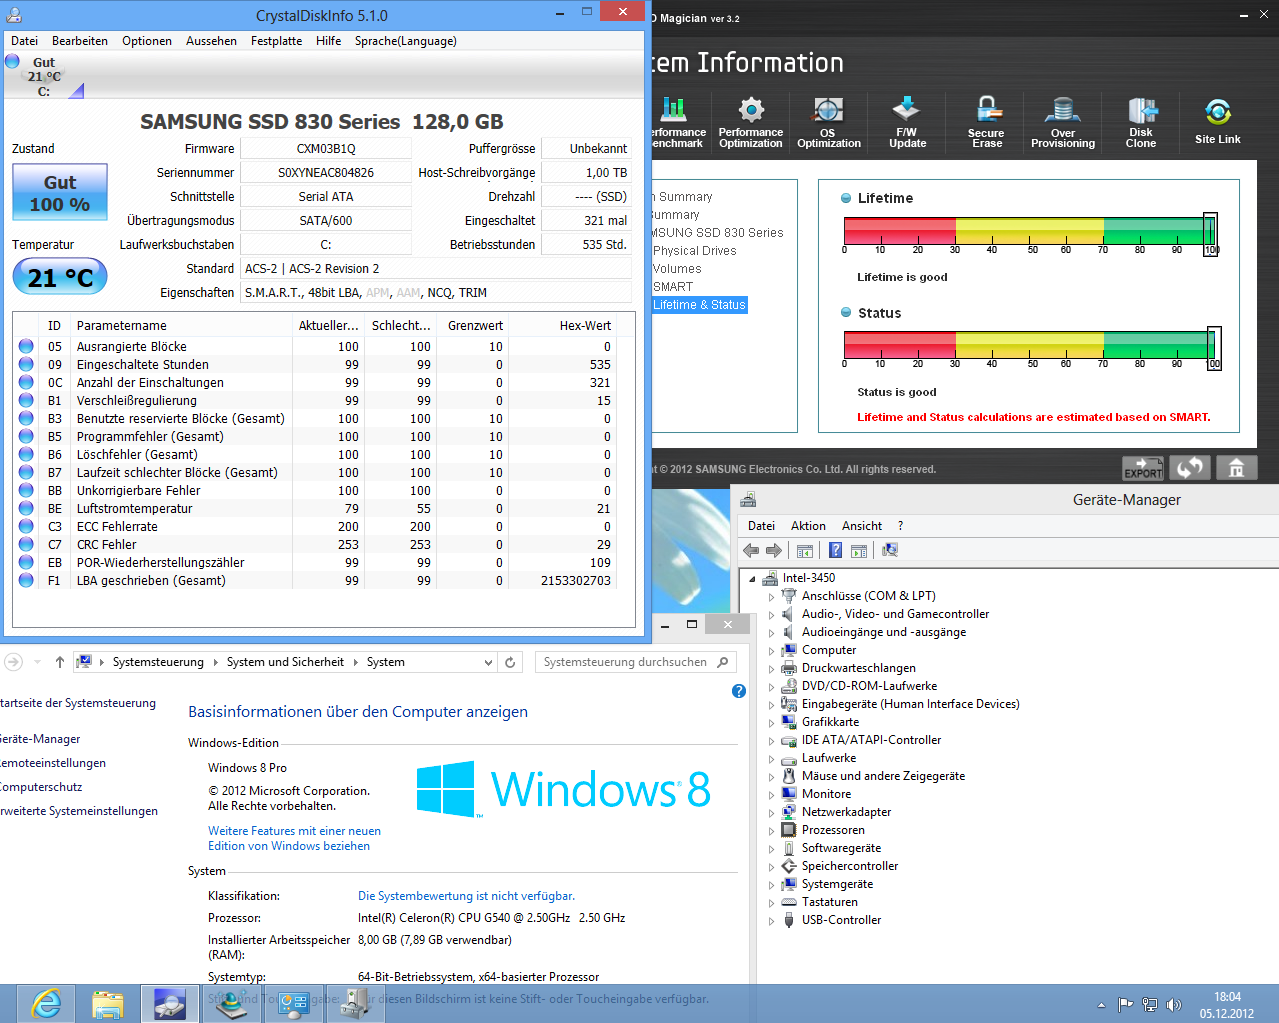
Task: Expand the Laufwerke node
Action: pos(771,759)
